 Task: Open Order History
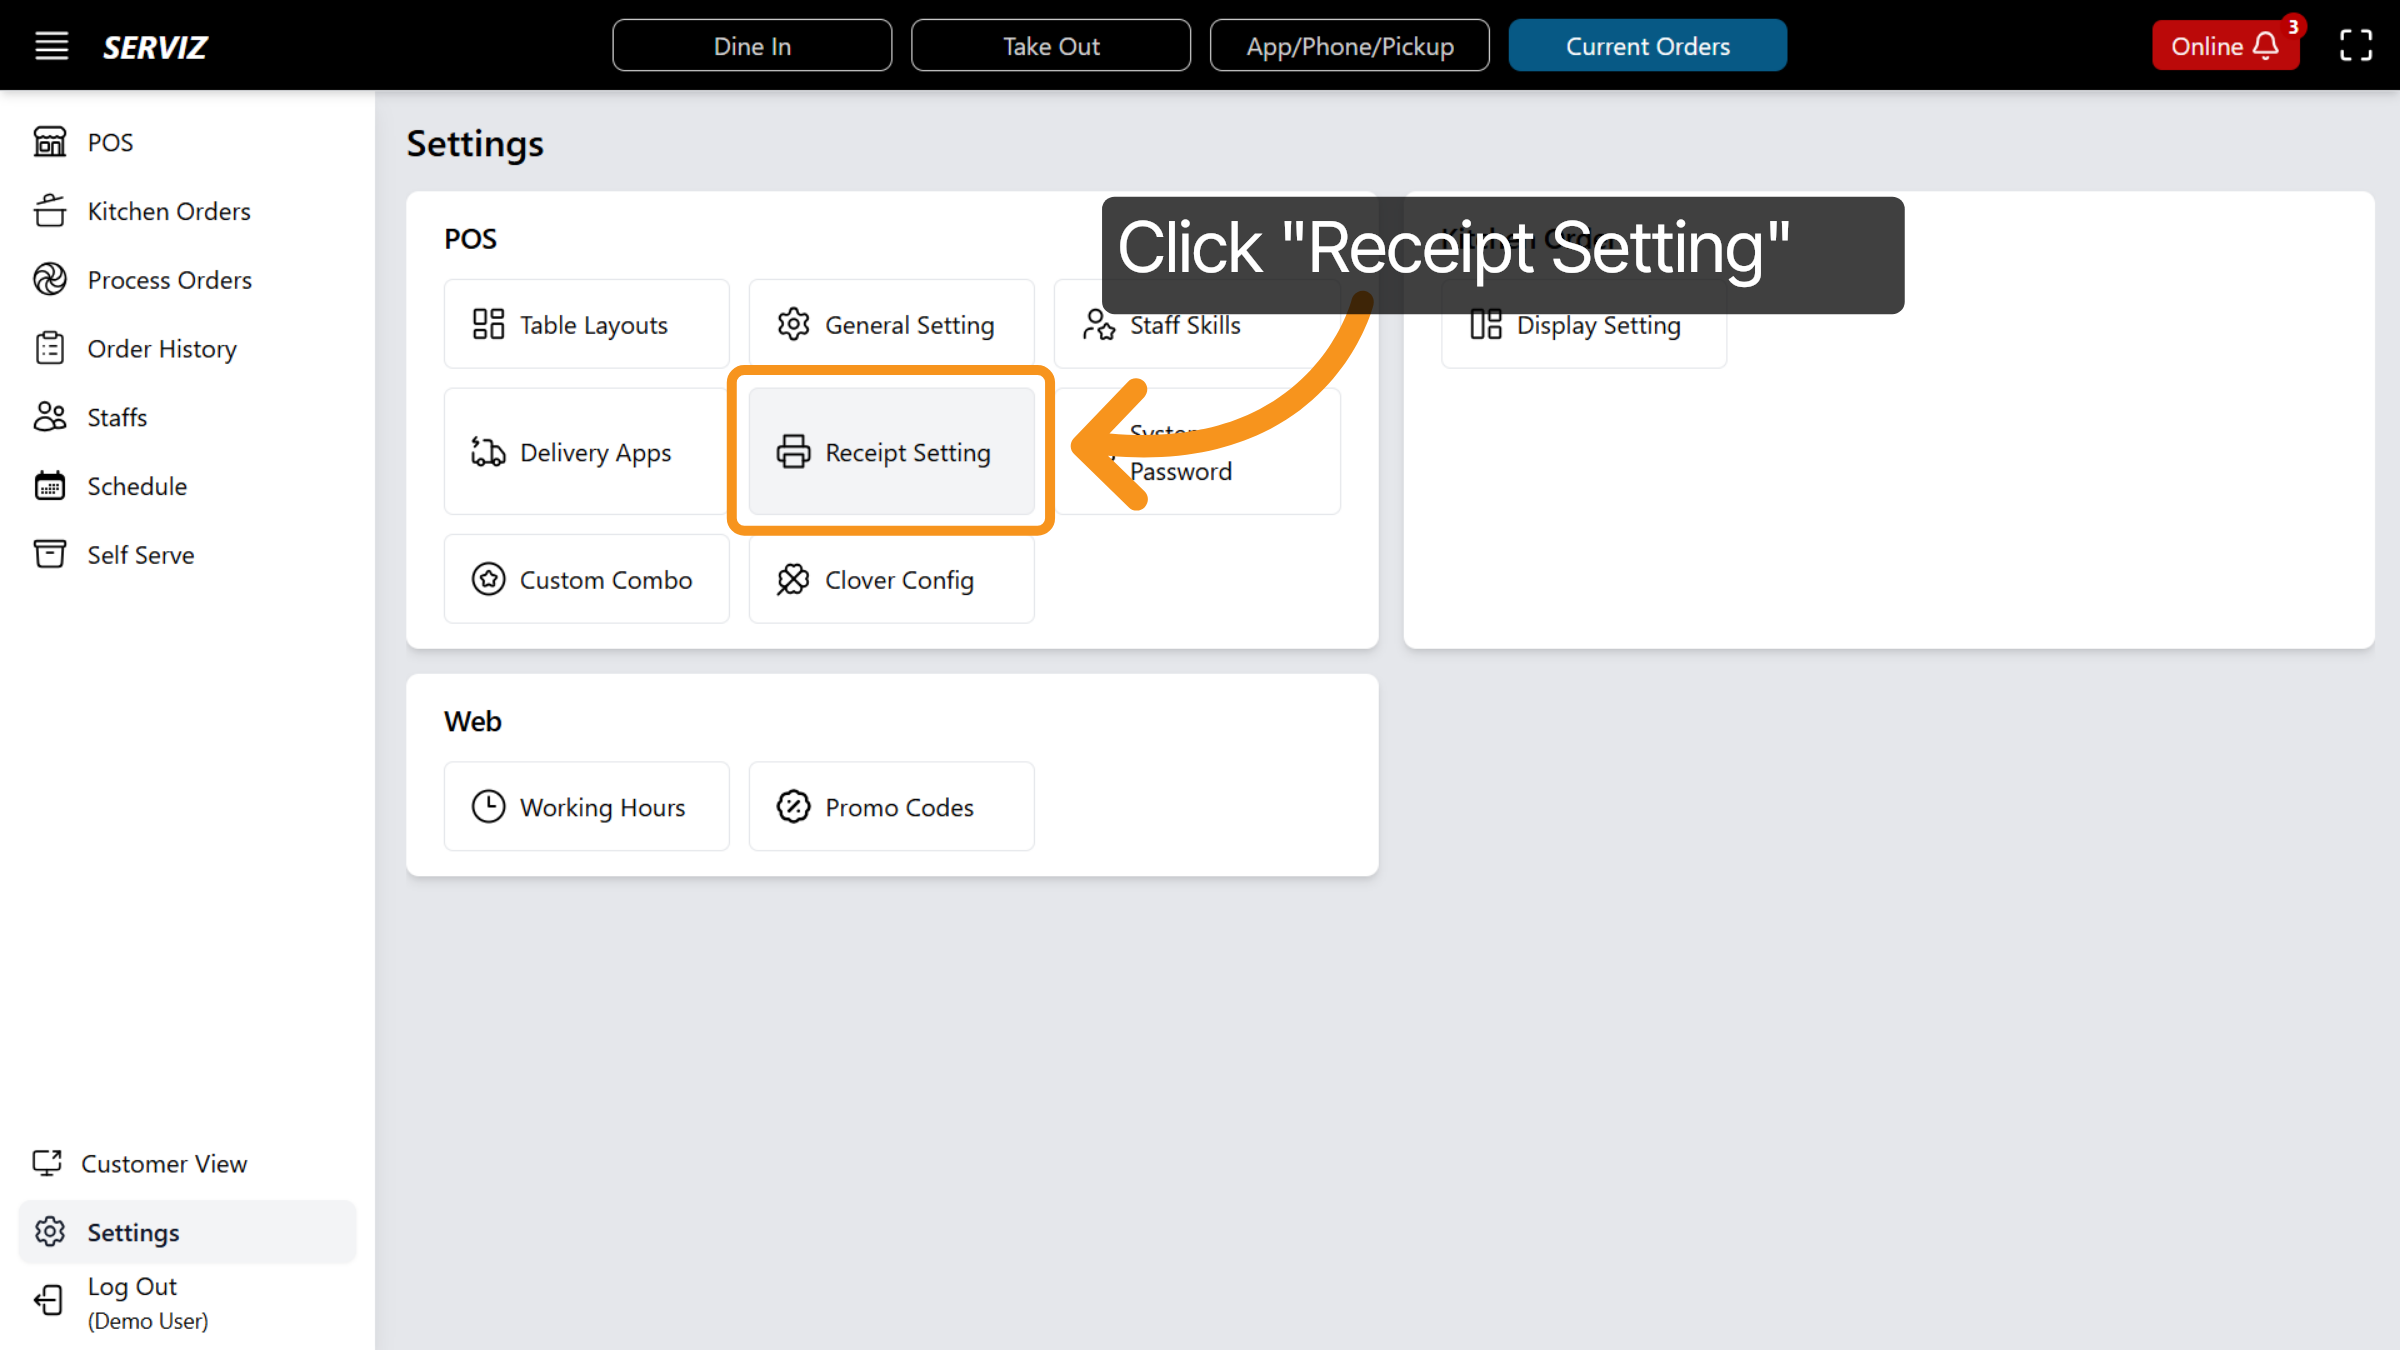coord(161,348)
